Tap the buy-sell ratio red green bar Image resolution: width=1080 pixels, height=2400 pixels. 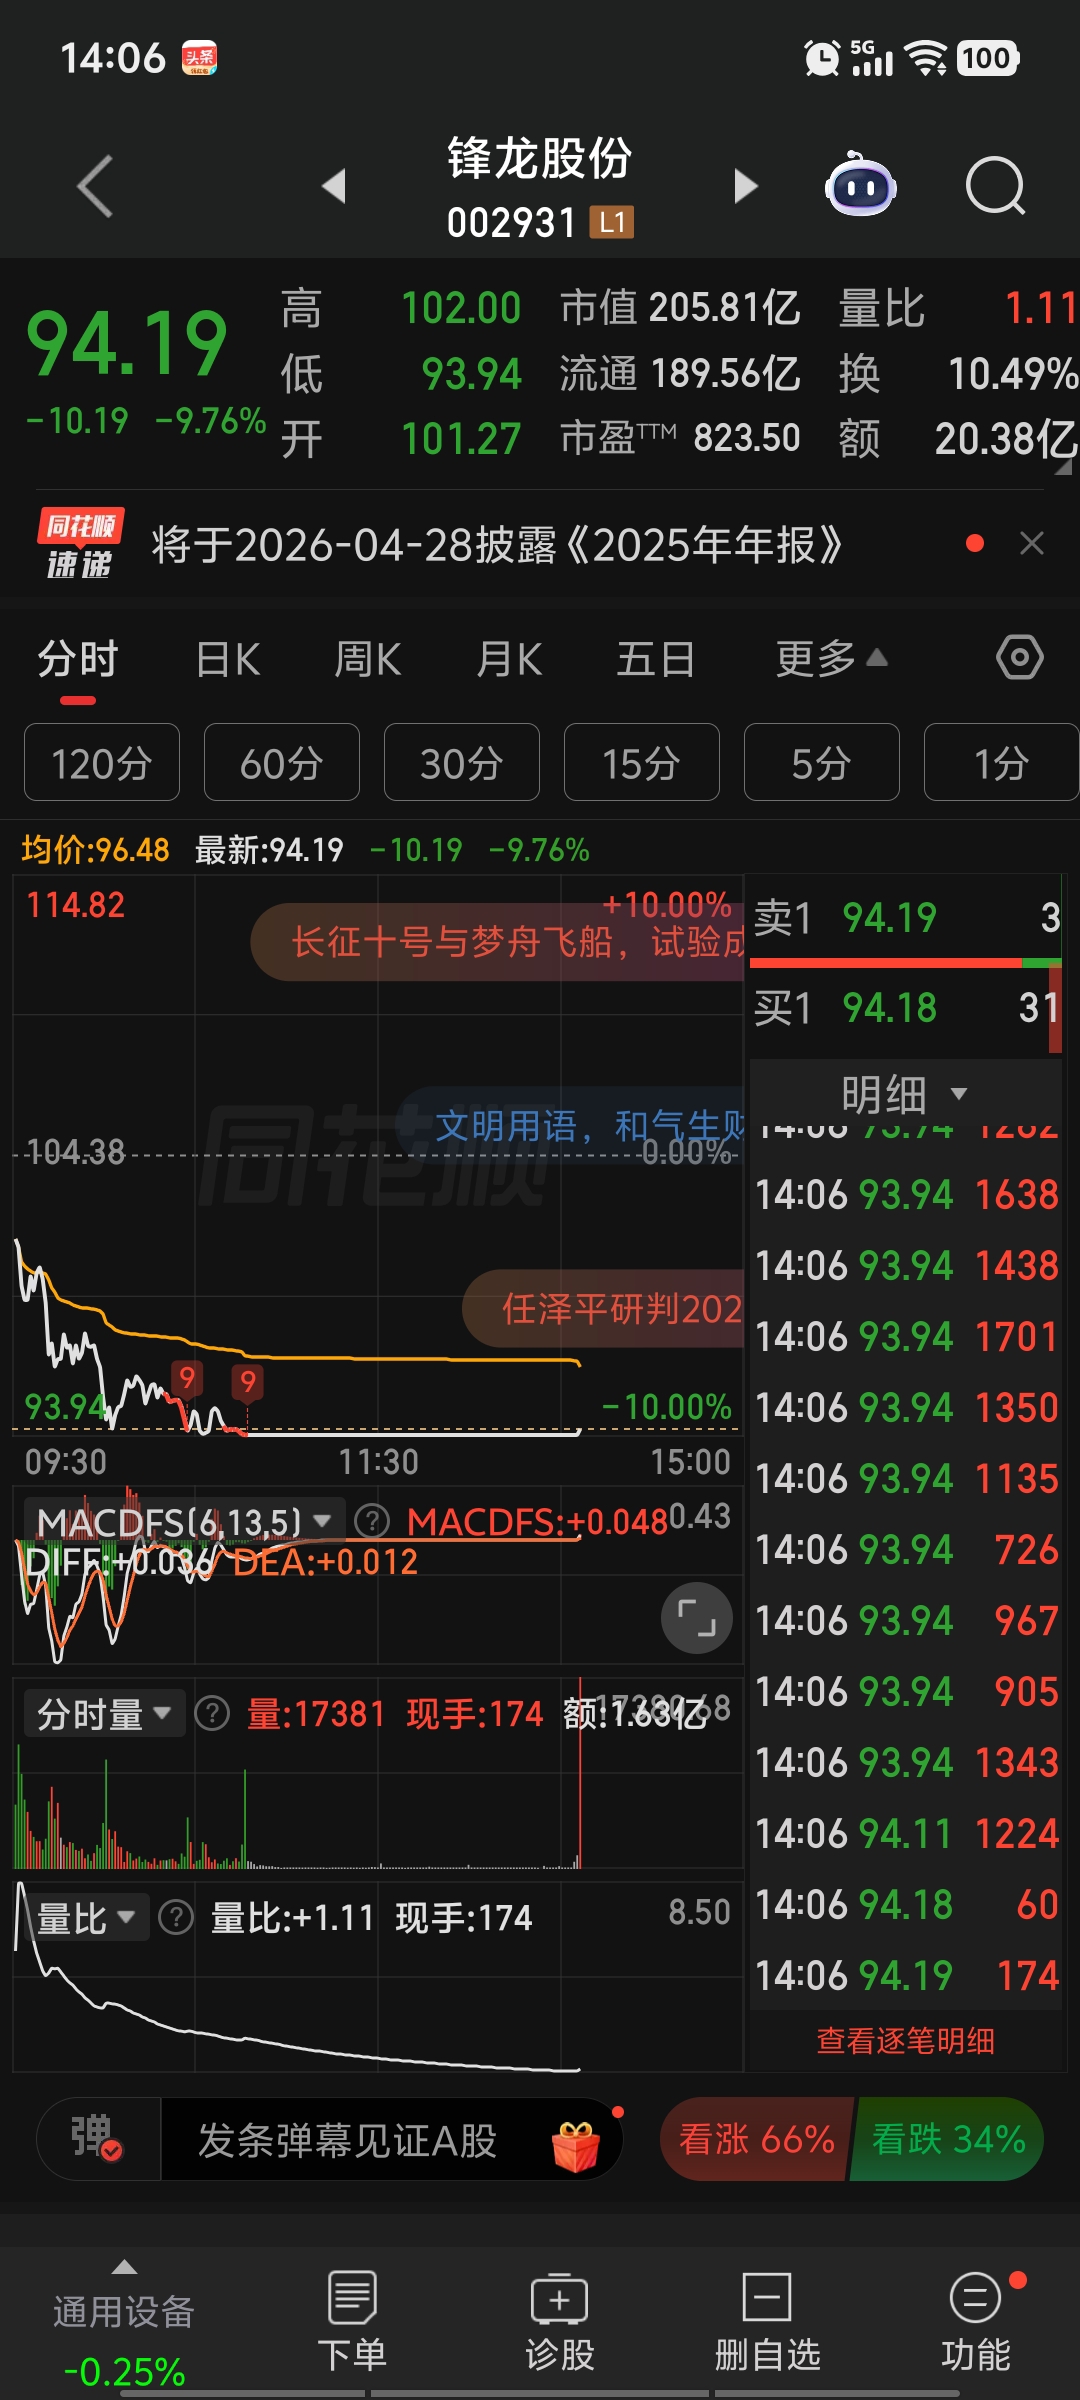pyautogui.click(x=906, y=962)
